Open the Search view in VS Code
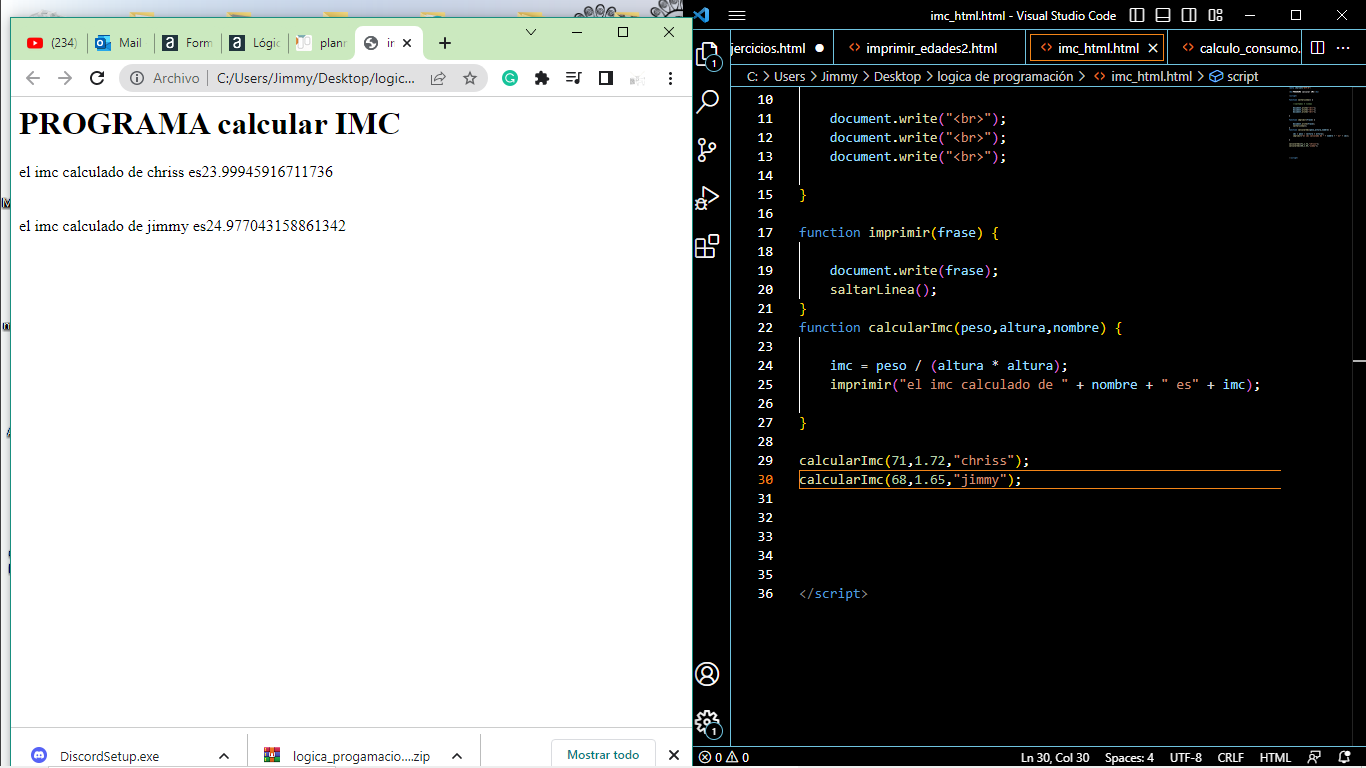1366x768 pixels. tap(707, 101)
